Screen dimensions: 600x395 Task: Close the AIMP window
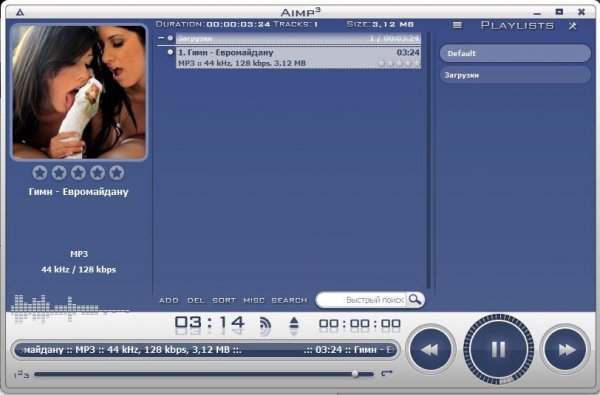coord(581,12)
